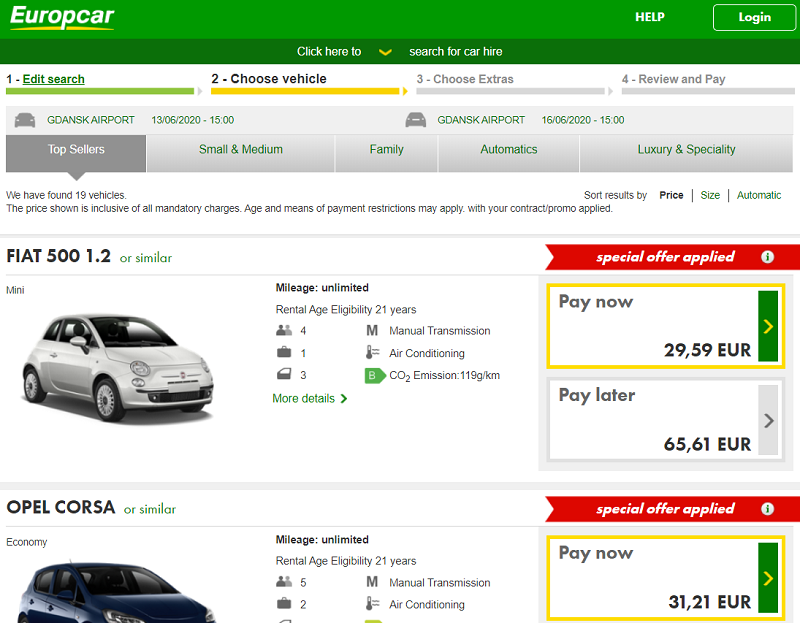Click the FIAT 500 1.2 title
The image size is (800, 623).
click(58, 256)
